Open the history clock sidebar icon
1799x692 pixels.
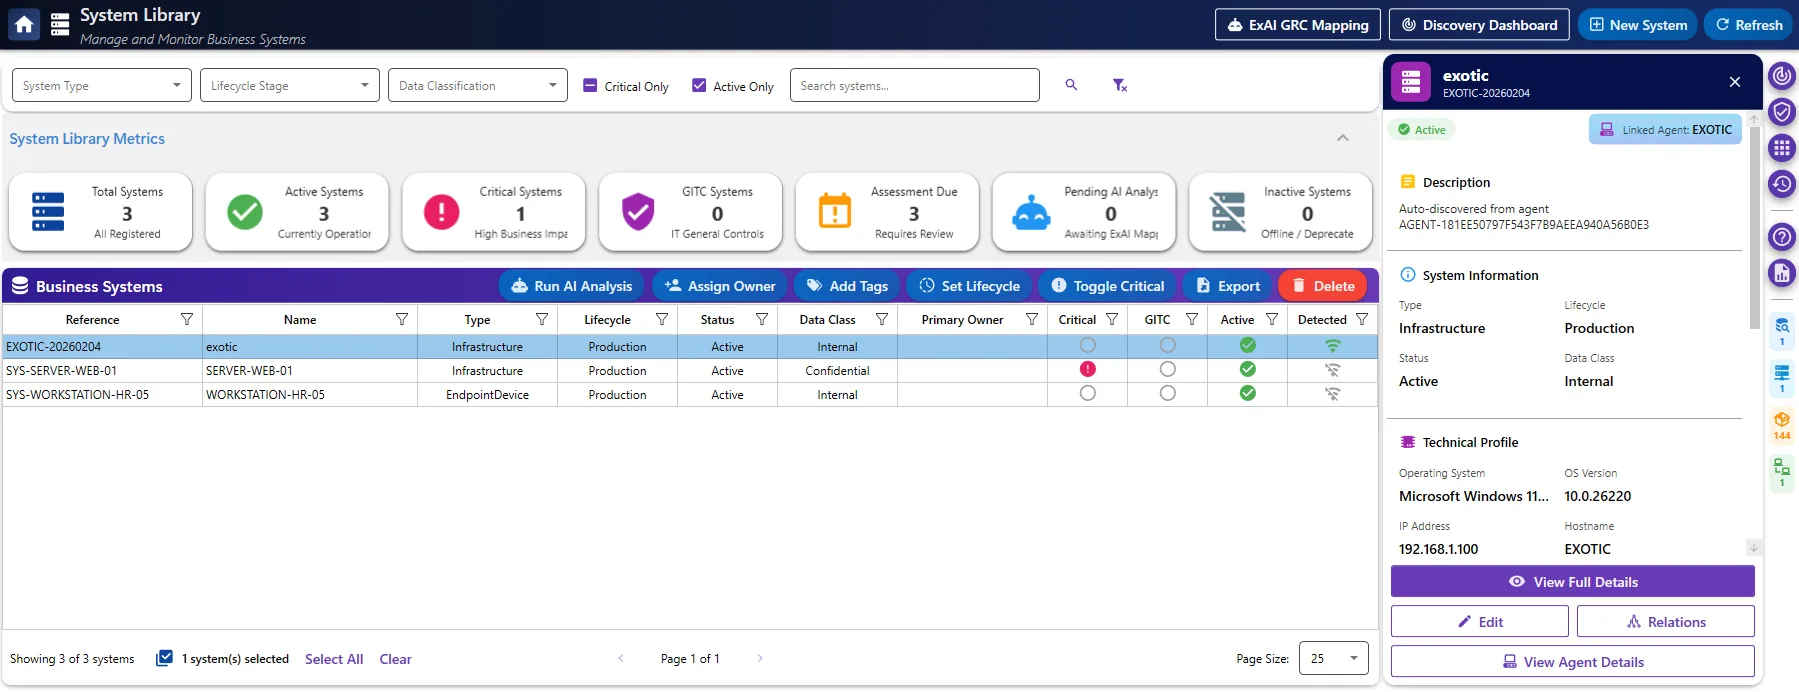[x=1782, y=184]
